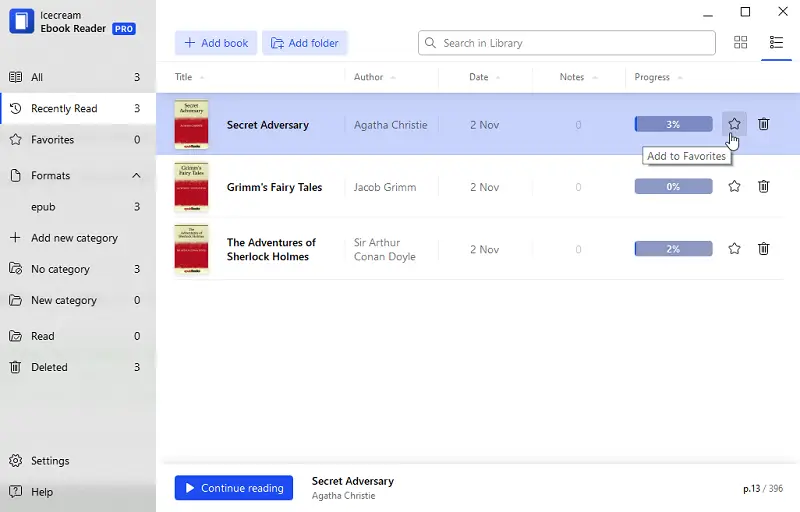Click the All book-list icon

coord(16,77)
